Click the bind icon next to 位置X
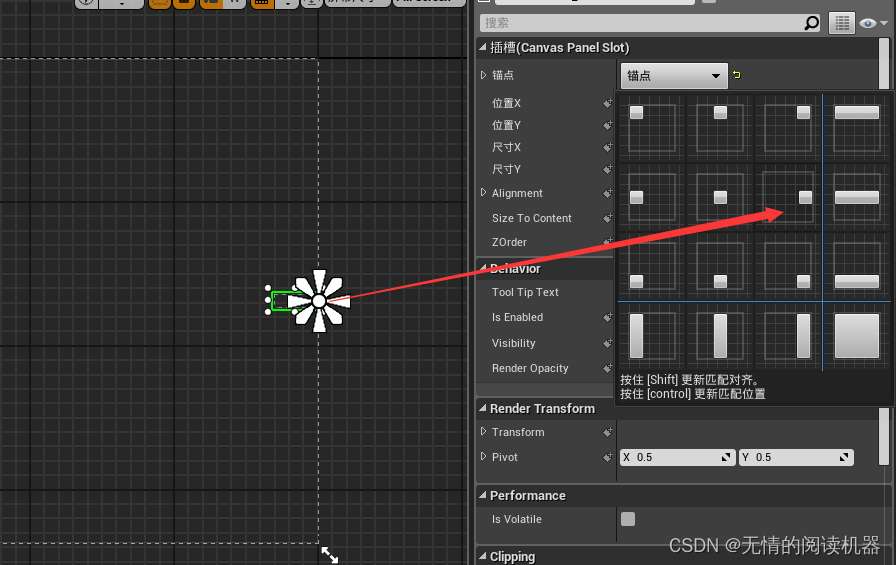The image size is (896, 565). click(x=607, y=103)
